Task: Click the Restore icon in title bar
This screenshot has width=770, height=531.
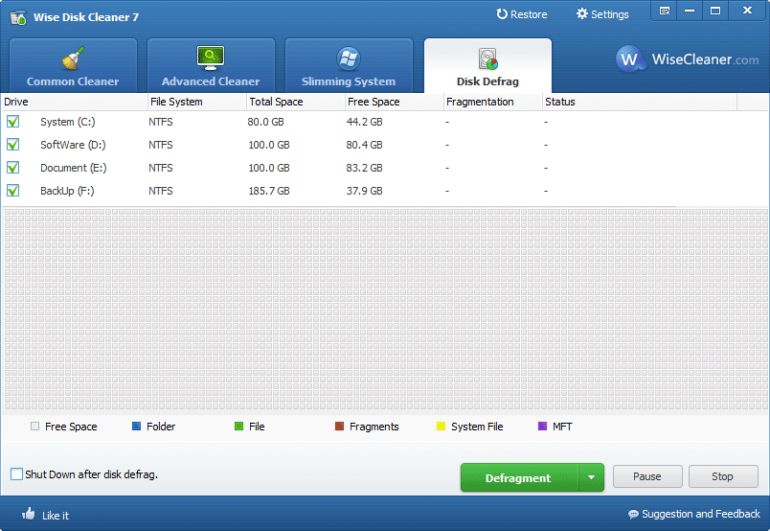Action: pyautogui.click(x=502, y=14)
